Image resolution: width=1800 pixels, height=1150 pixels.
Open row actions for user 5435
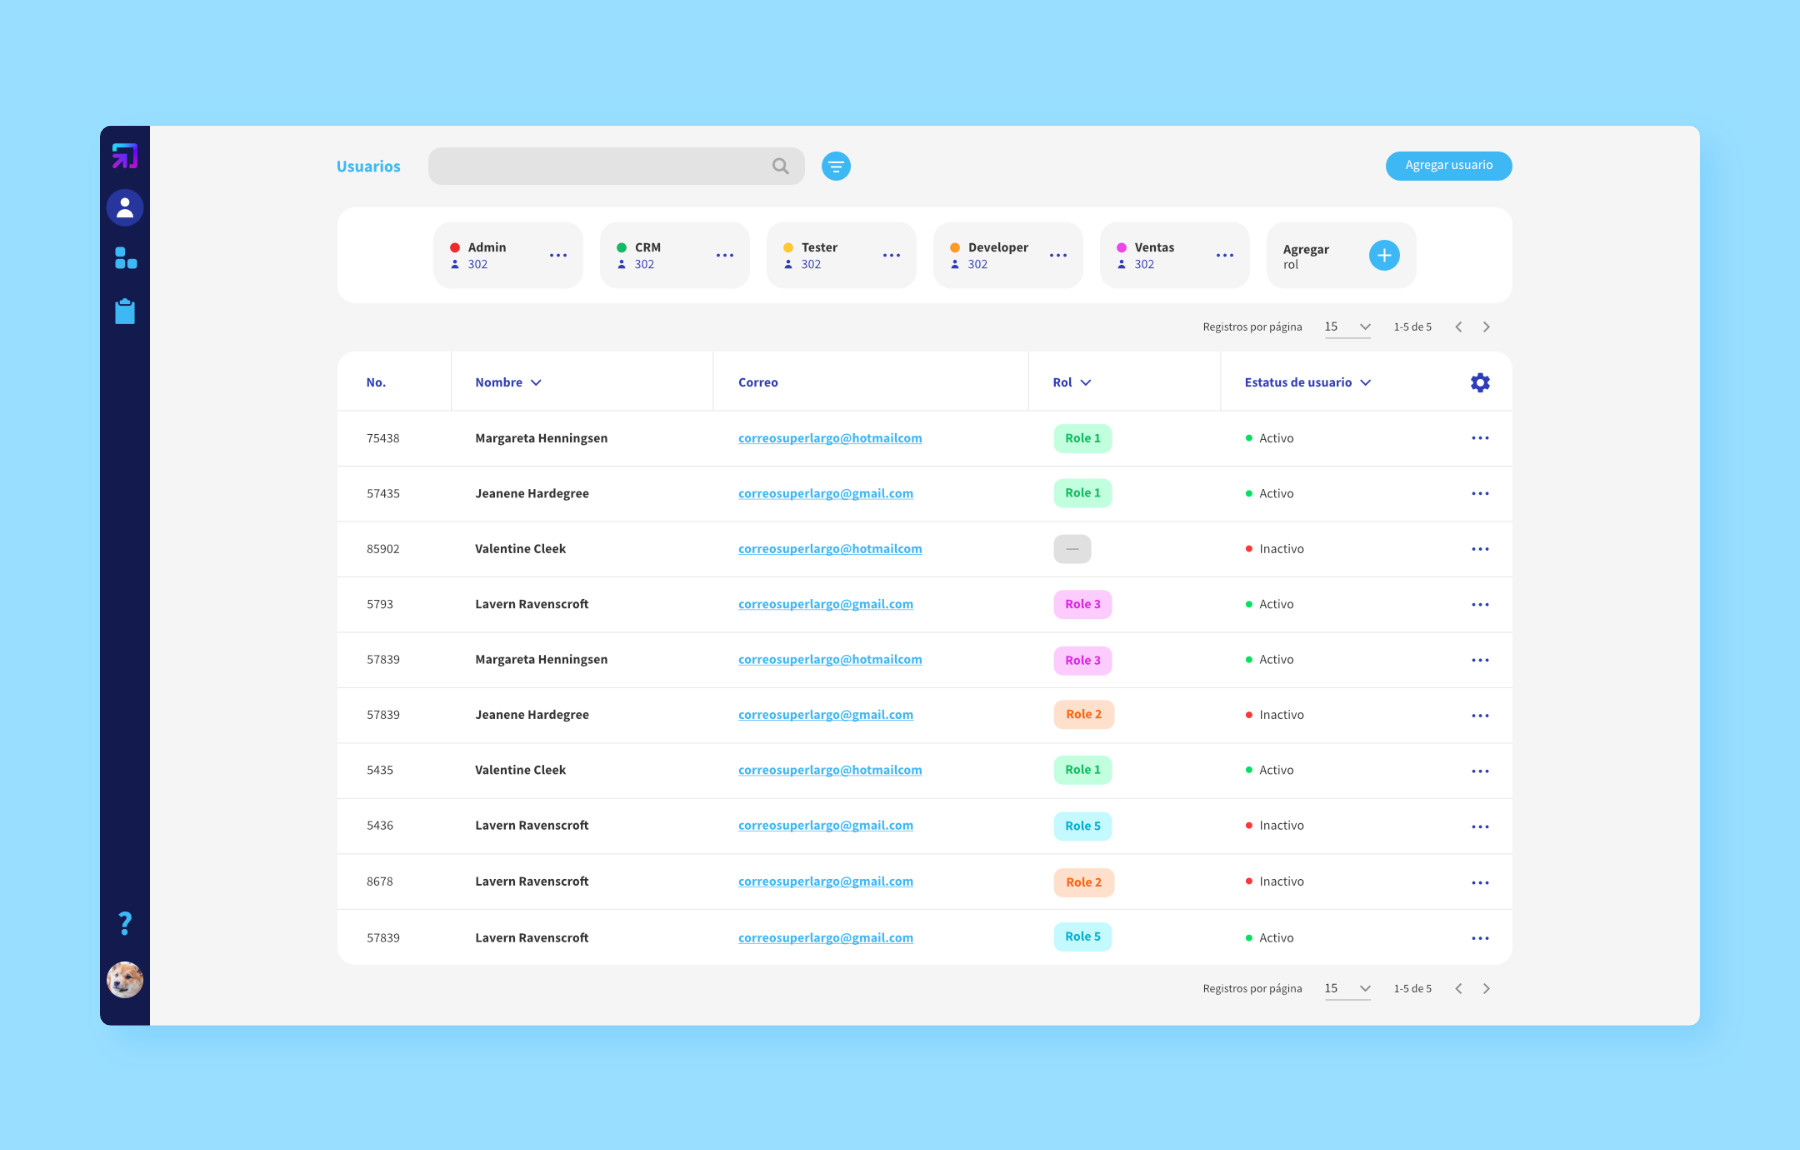1480,771
